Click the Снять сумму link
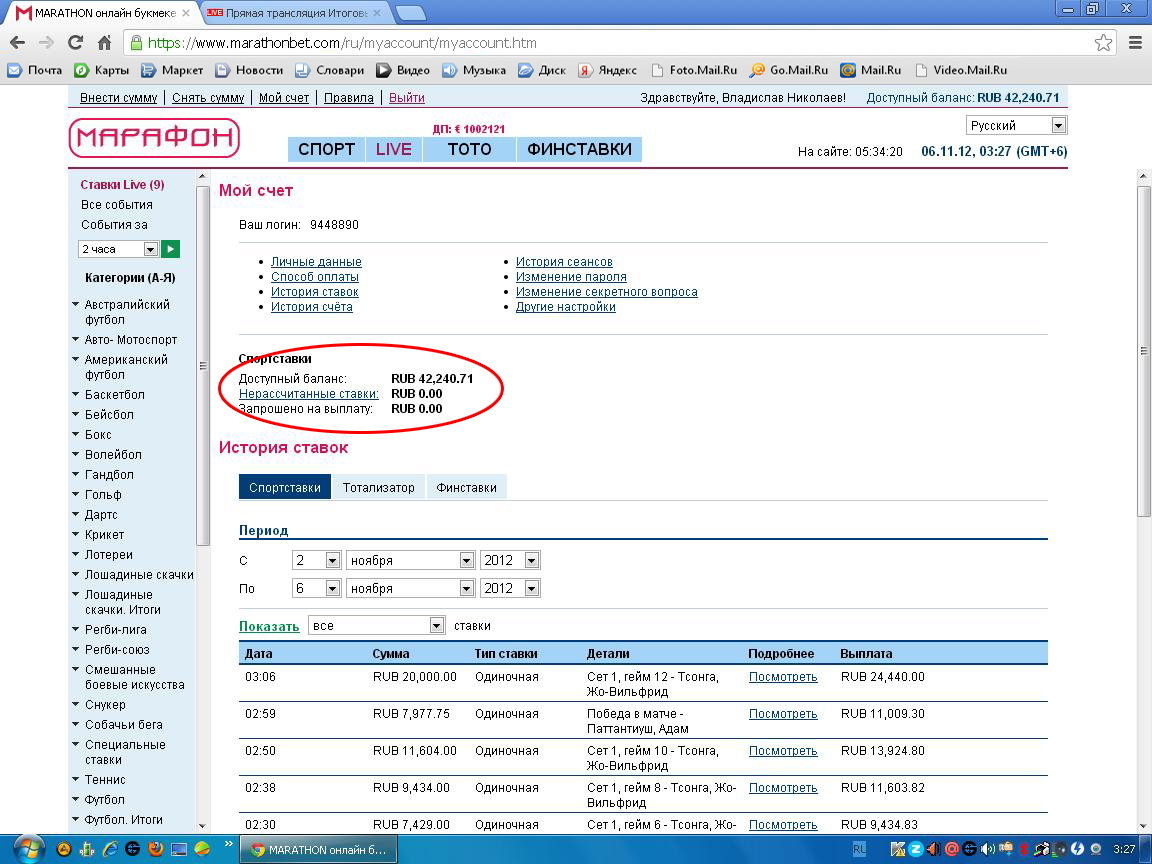The image size is (1152, 864). 208,98
